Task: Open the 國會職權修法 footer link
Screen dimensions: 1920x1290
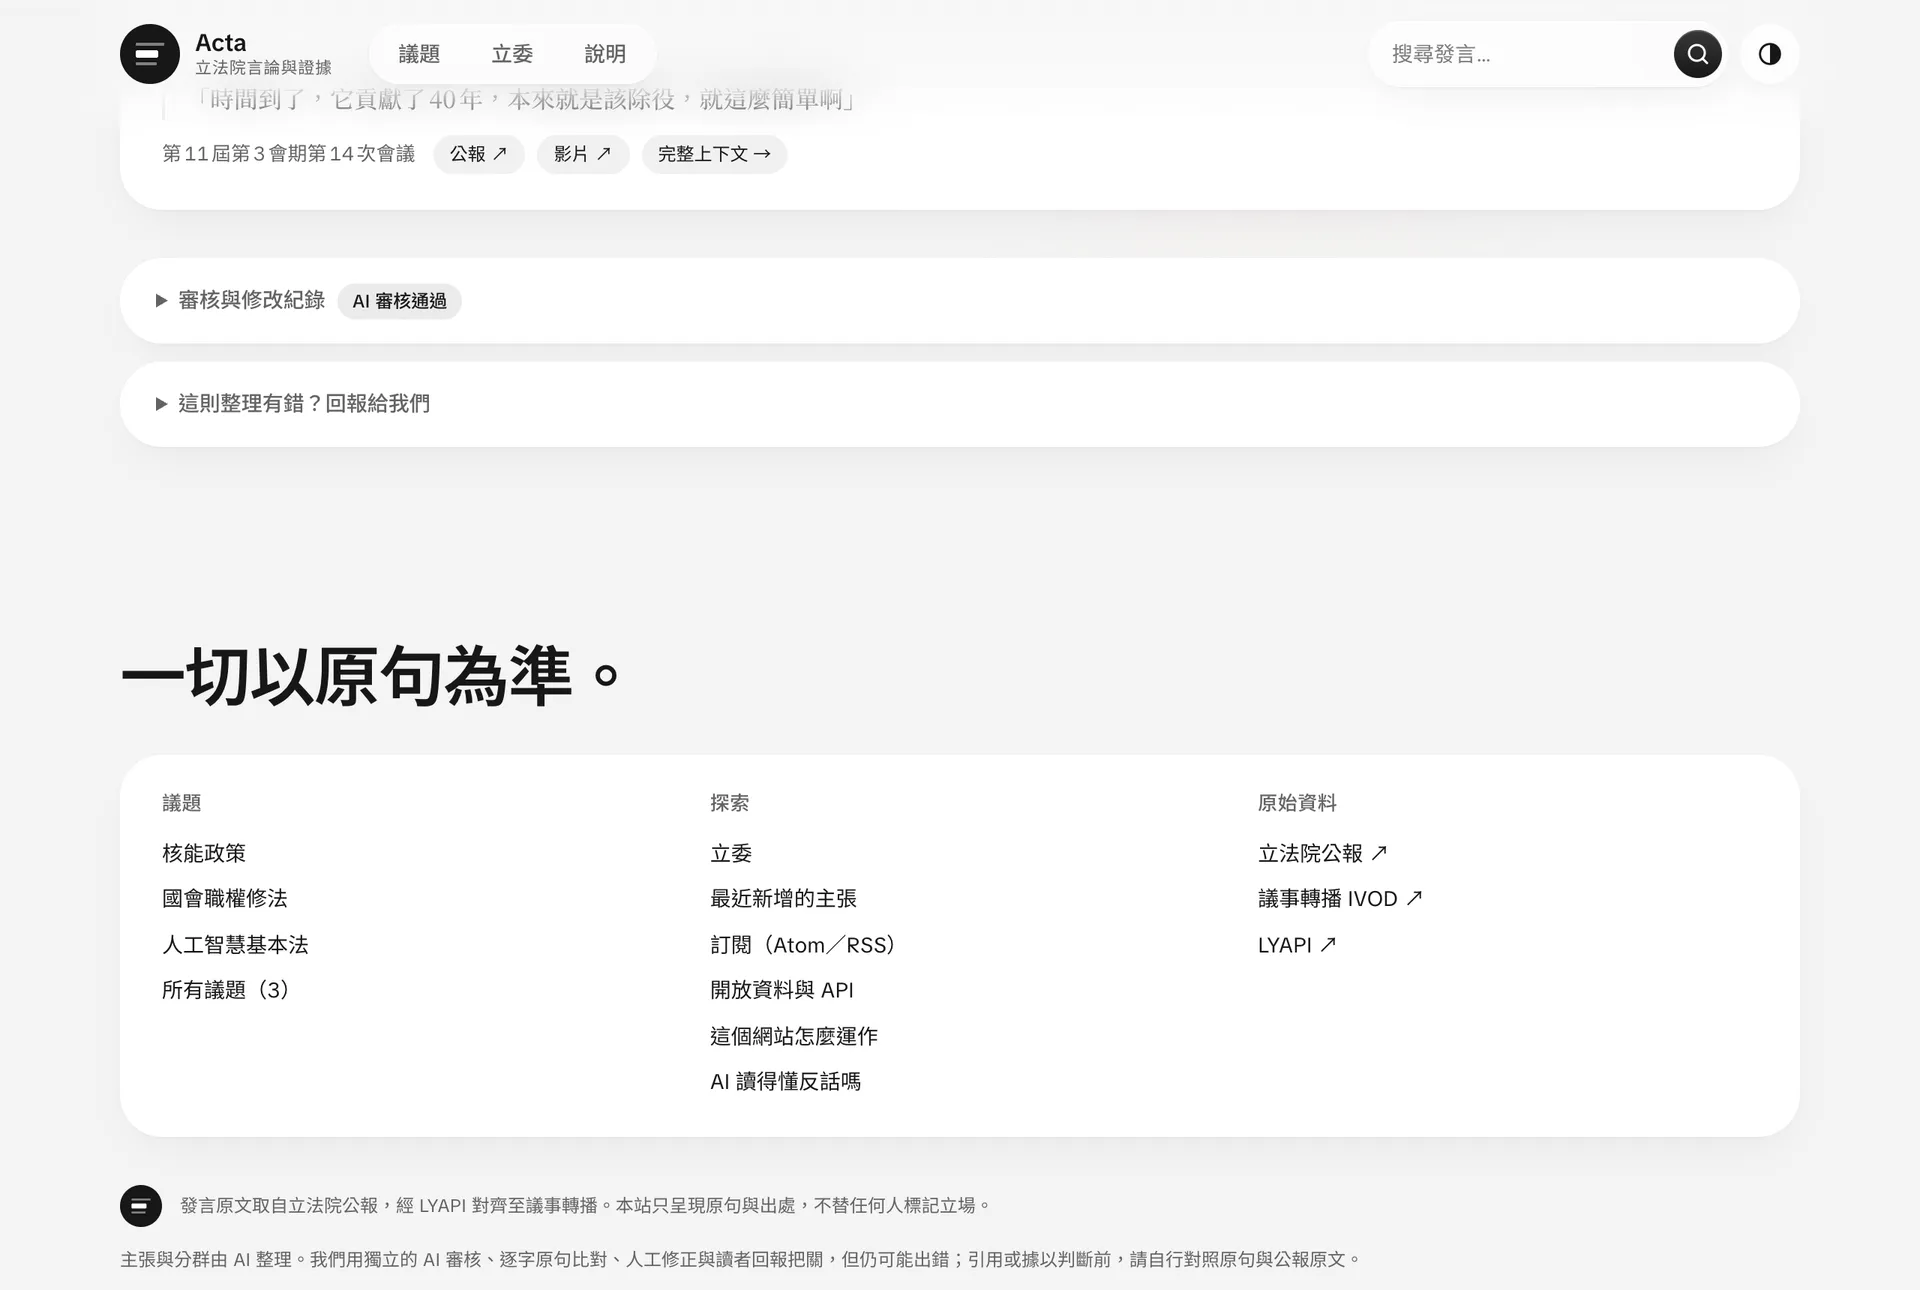Action: tap(225, 898)
